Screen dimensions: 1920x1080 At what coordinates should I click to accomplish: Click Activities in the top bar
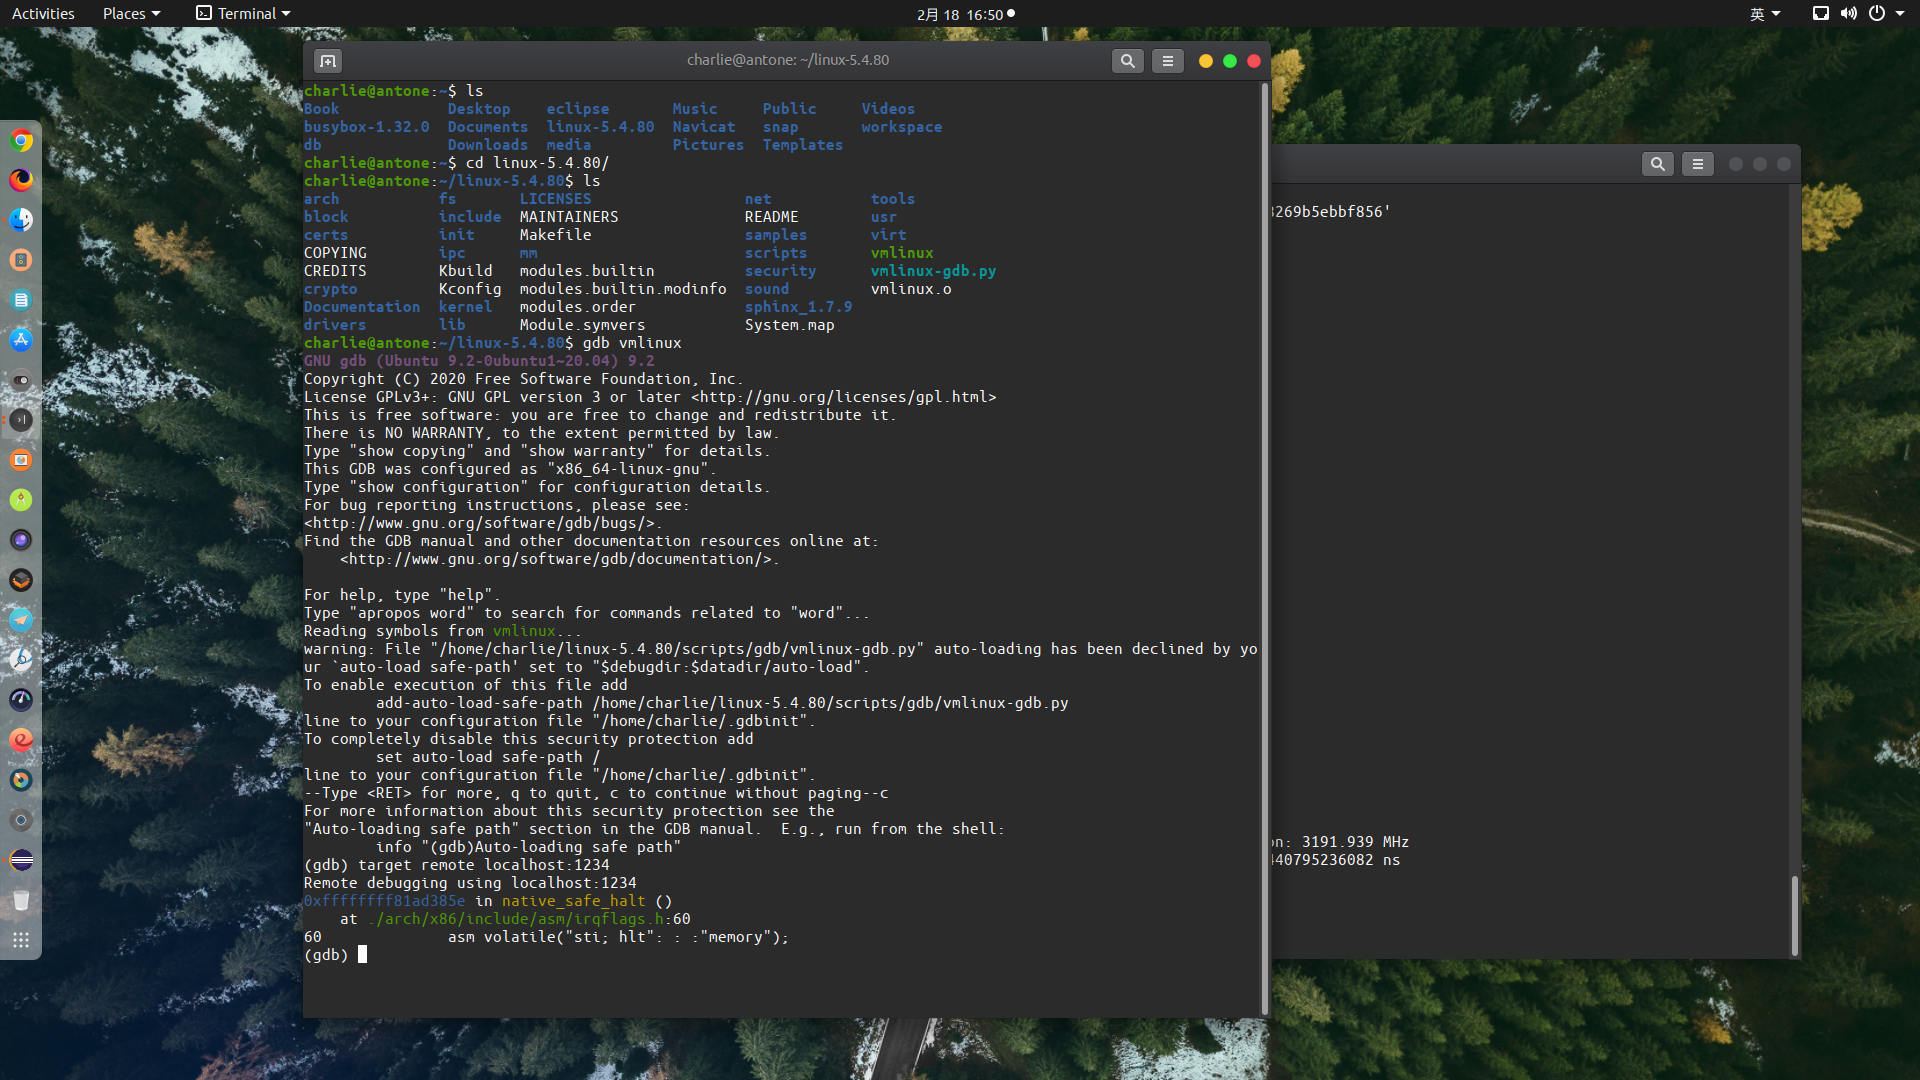pos(42,13)
